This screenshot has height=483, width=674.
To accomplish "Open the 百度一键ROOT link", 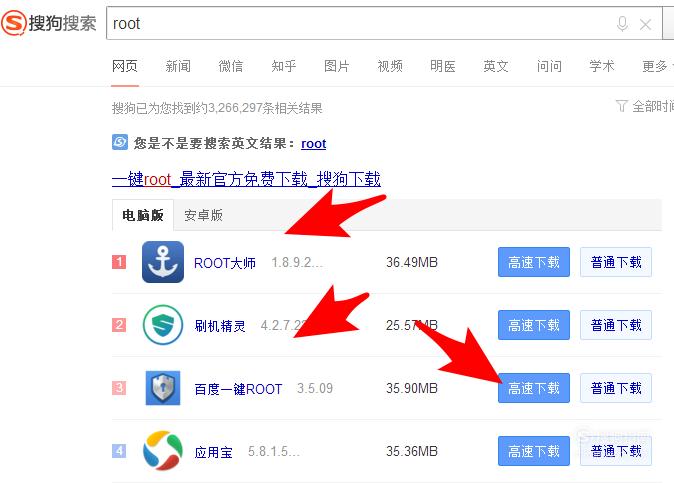I will tap(238, 389).
